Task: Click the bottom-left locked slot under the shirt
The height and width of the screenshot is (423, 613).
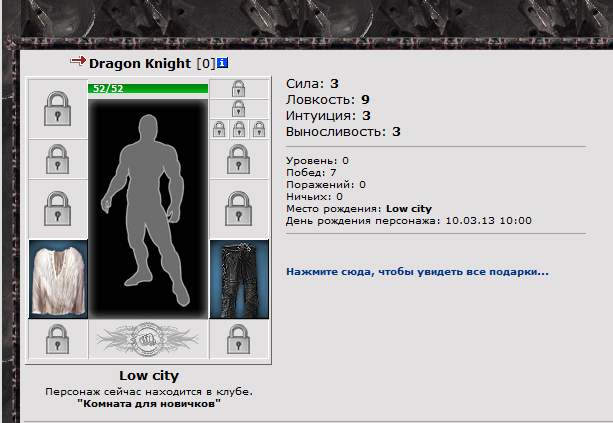Action: pos(58,339)
